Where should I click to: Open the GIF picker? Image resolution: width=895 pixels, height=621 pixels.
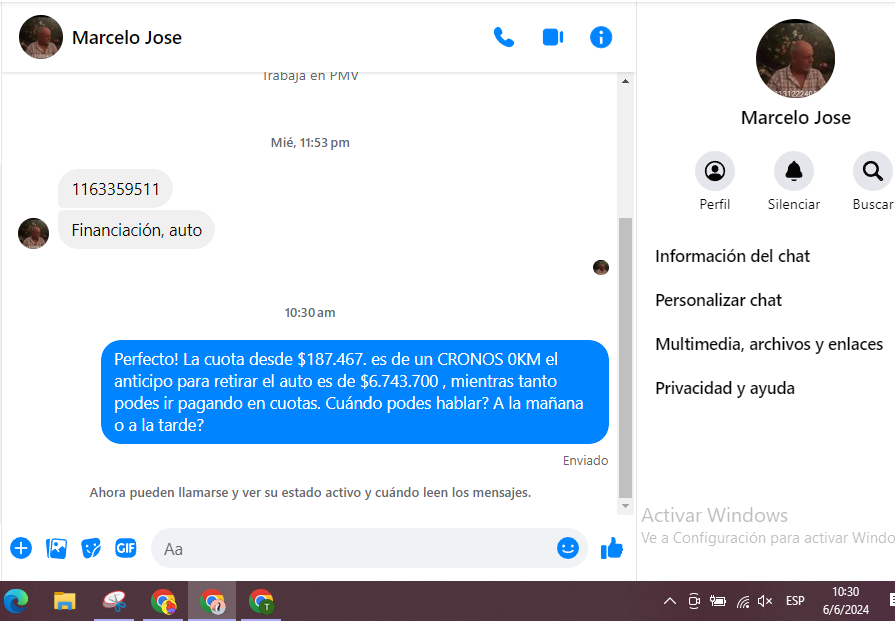125,548
